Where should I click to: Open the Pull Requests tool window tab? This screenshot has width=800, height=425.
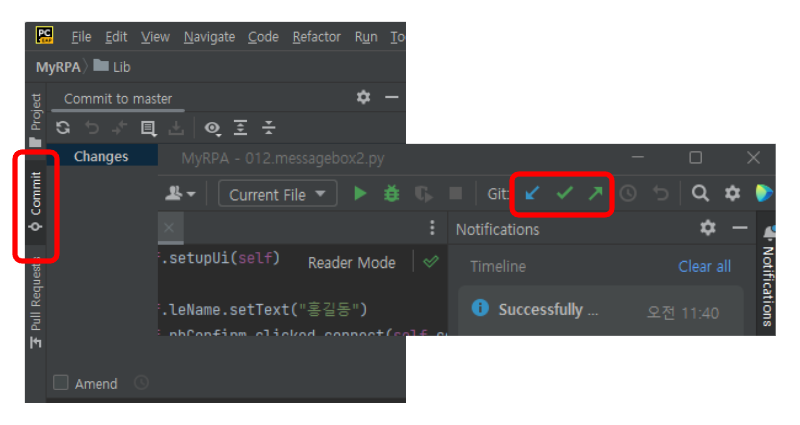tap(35, 302)
